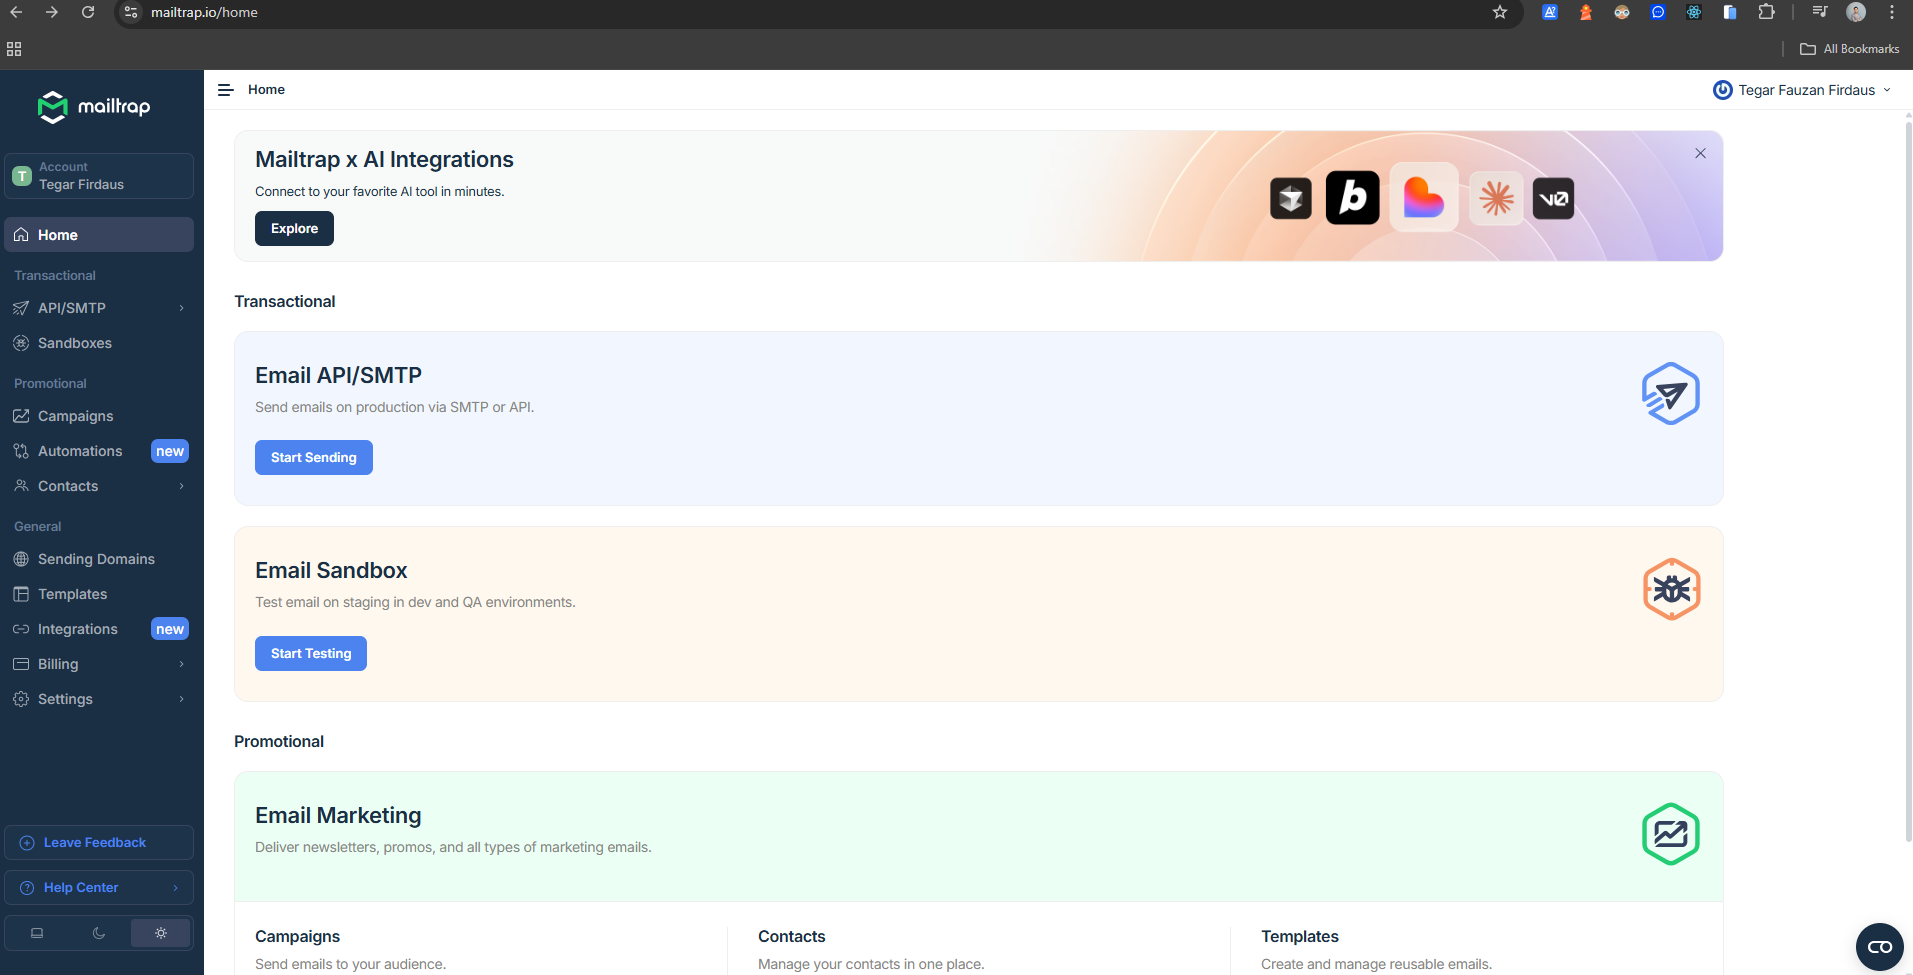Expand the Settings sidebar submenu

[181, 699]
